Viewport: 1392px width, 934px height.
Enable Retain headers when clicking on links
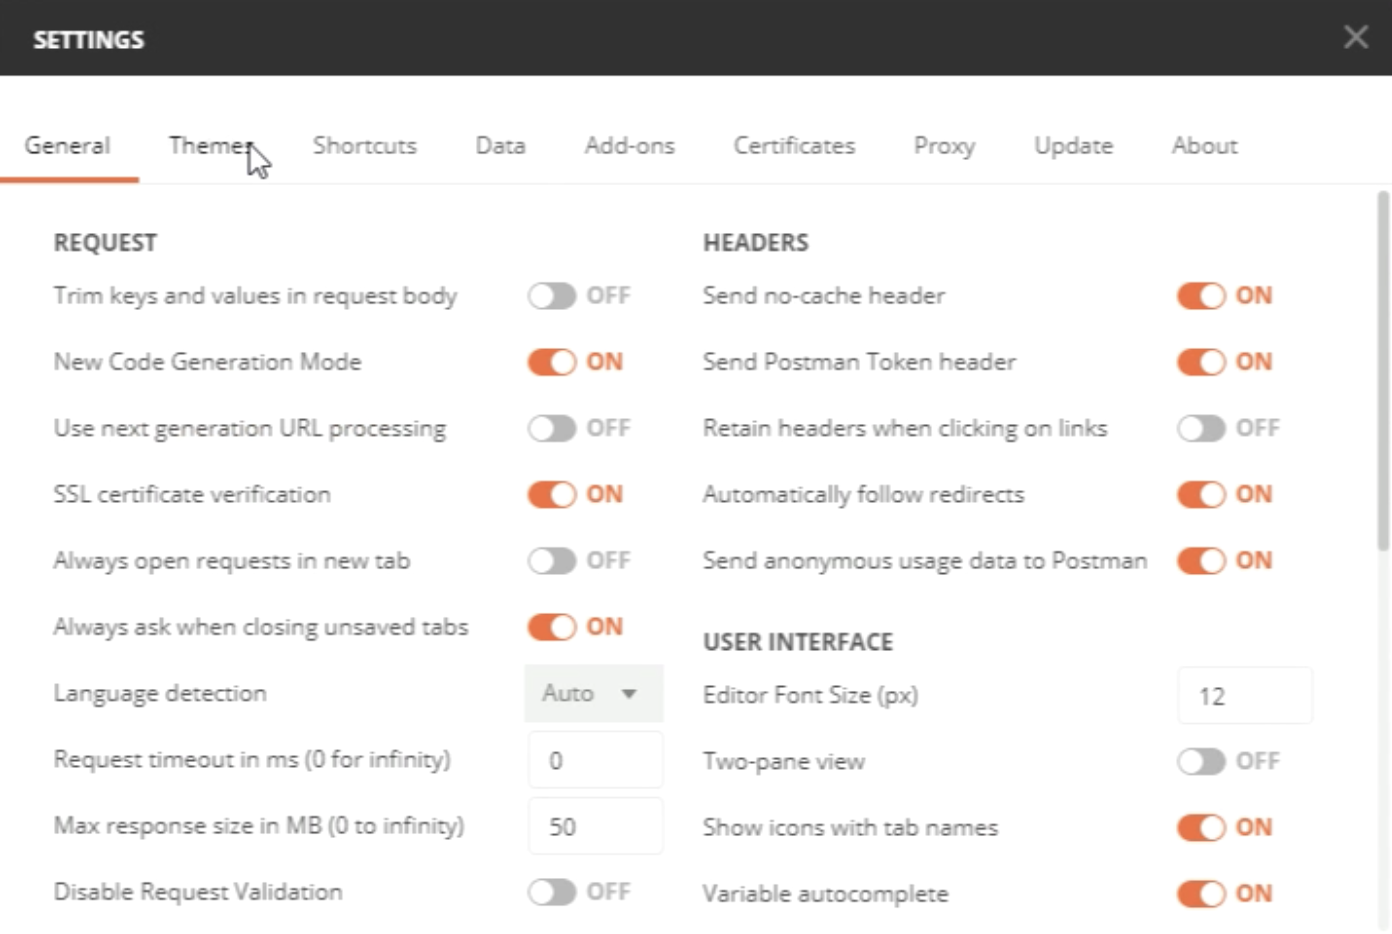coord(1201,429)
